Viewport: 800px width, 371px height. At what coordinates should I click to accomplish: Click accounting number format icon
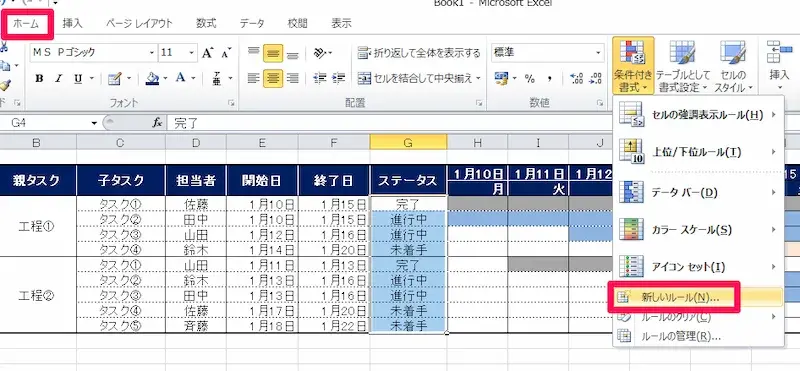click(502, 79)
